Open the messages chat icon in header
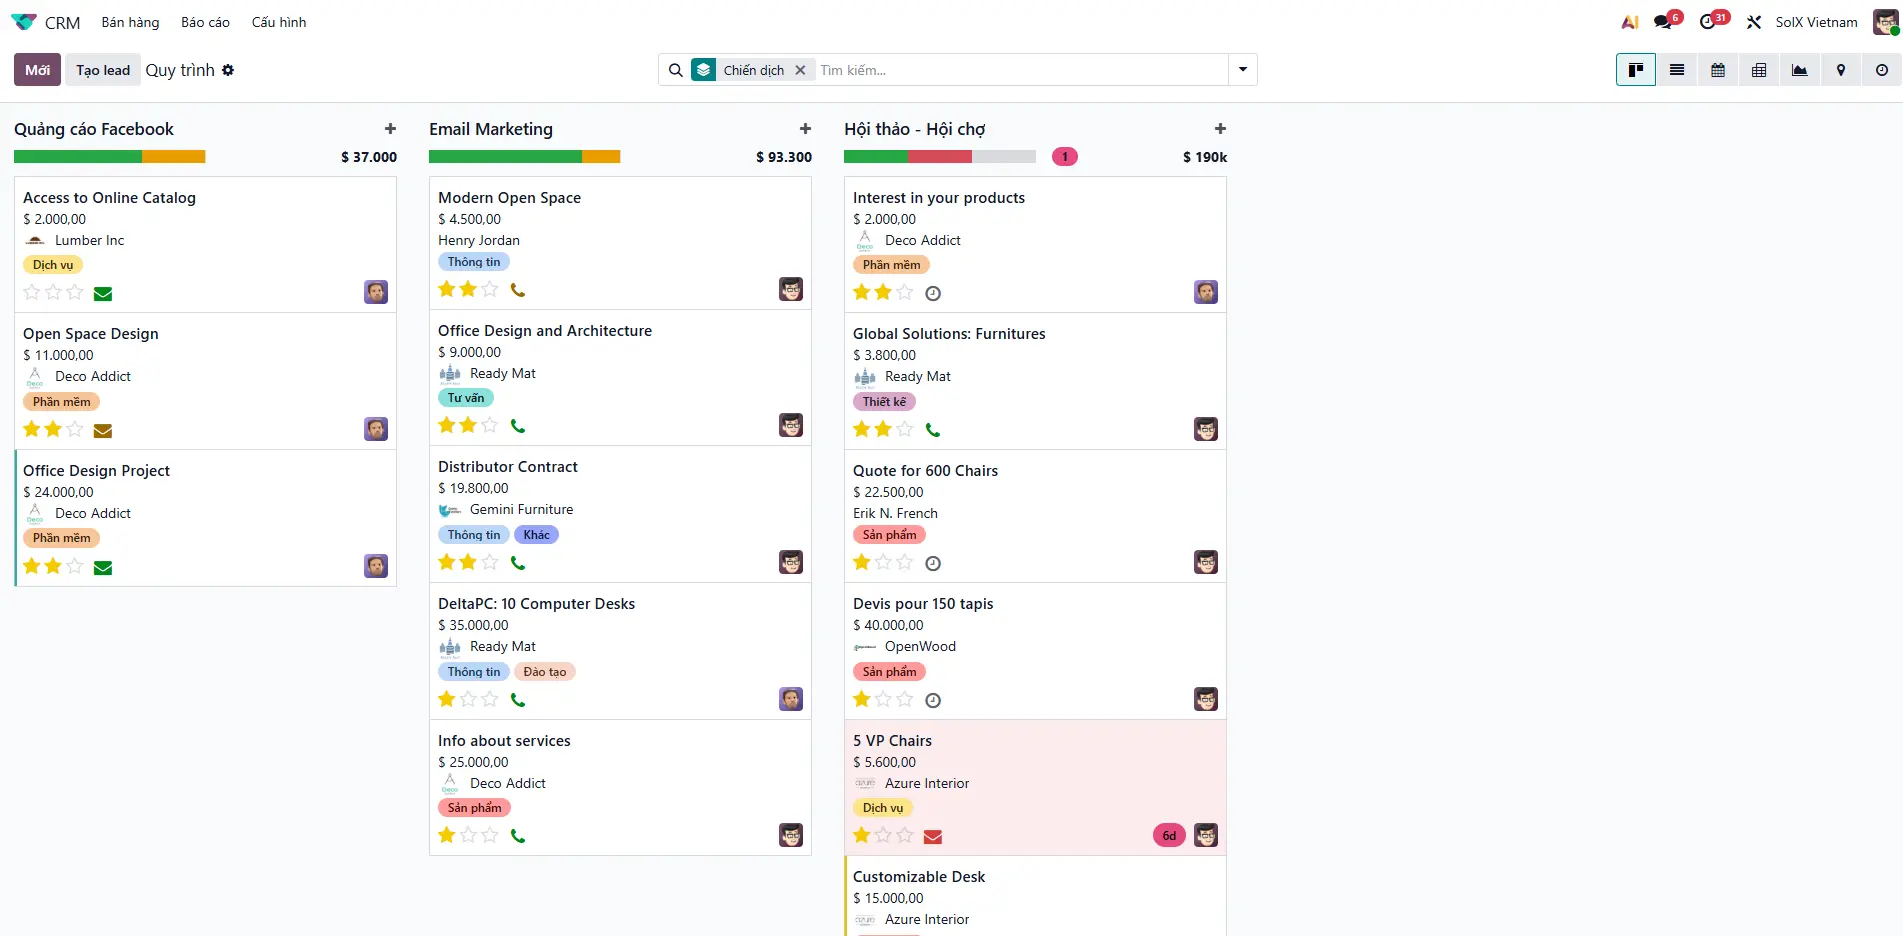 pos(1663,22)
